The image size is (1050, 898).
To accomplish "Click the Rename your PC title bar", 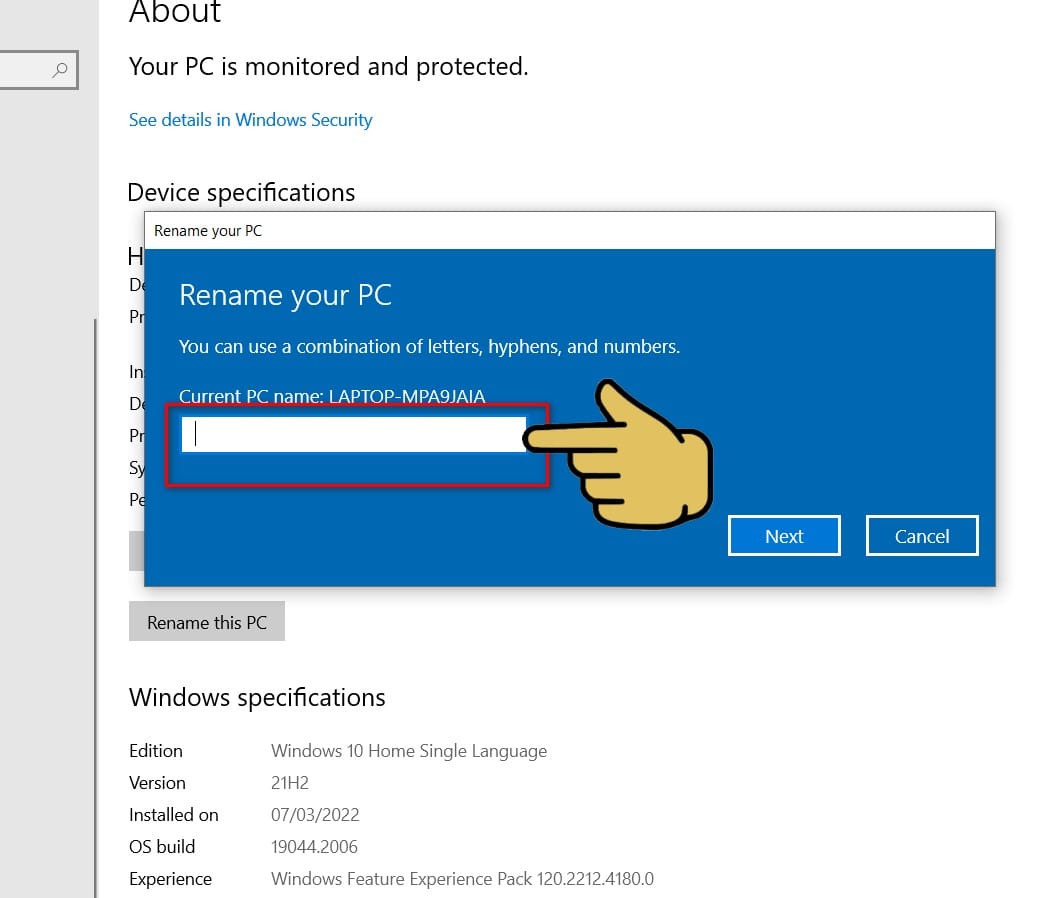I will [569, 230].
